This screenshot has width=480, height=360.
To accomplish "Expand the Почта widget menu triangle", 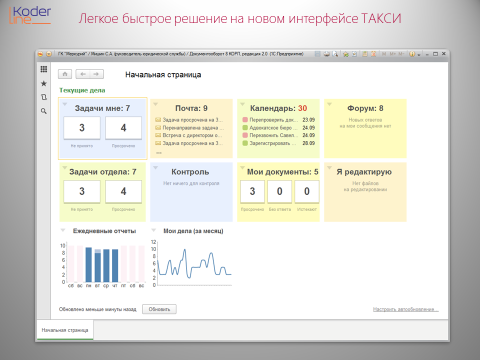I will [x=155, y=104].
